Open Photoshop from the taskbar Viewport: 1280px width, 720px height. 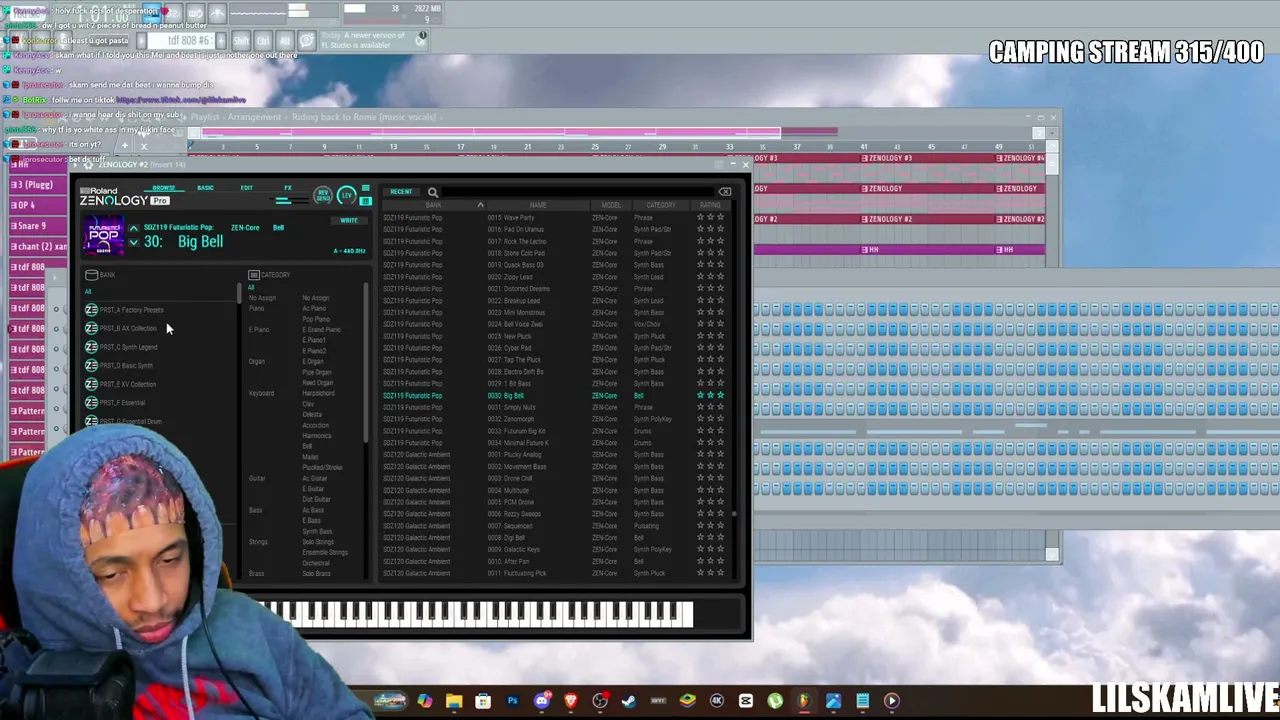pos(513,701)
